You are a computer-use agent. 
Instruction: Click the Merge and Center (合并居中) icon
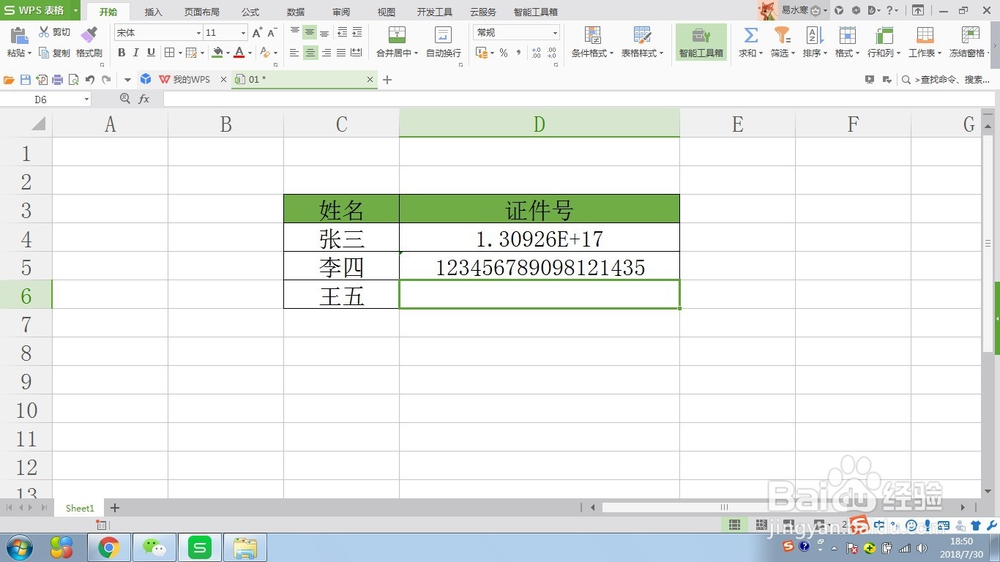(x=397, y=35)
